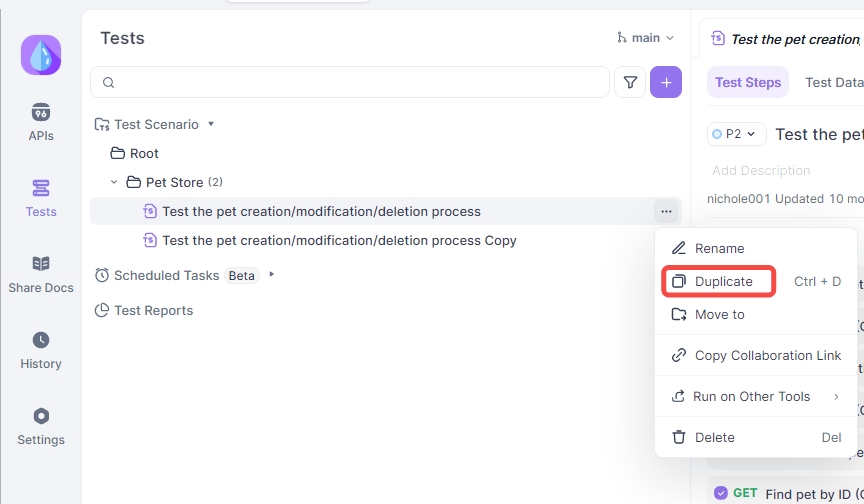Click the tests search input field
Viewport: 864px width, 504px height.
(x=350, y=83)
